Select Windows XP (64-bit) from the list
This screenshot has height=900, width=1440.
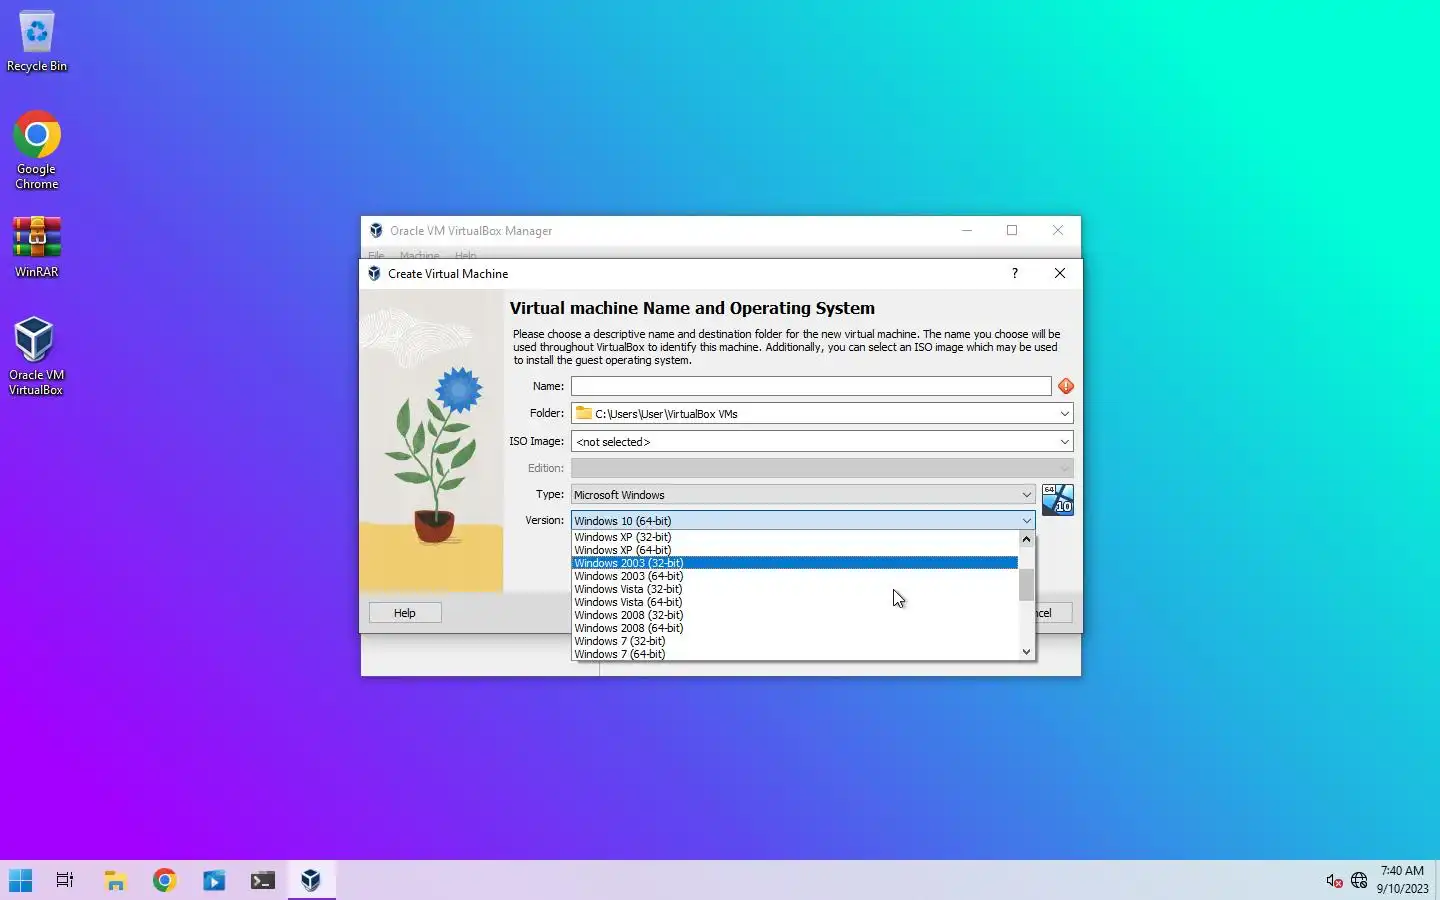click(795, 550)
